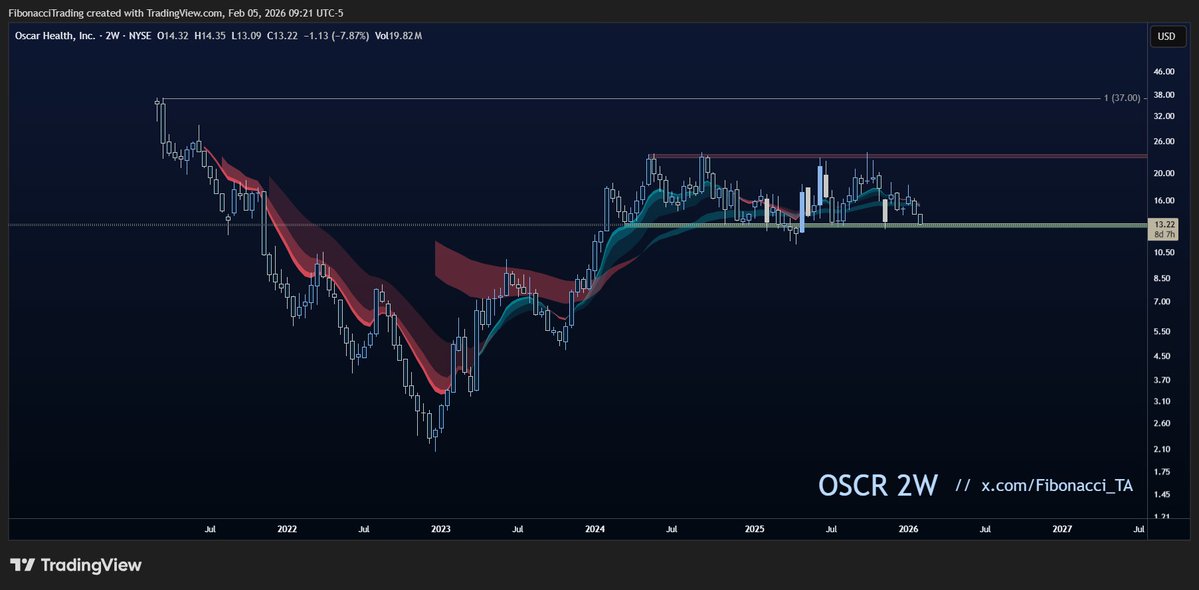Click the TradingView logo
1199x590 pixels.
(x=76, y=566)
